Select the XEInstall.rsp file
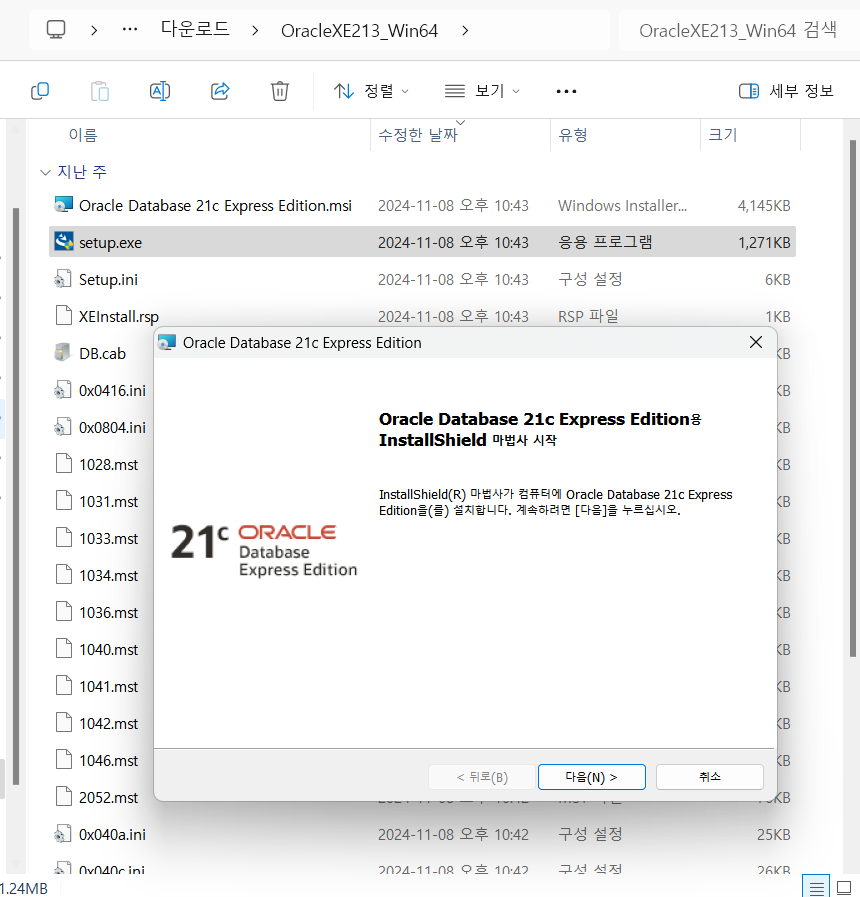This screenshot has height=897, width=860. click(118, 316)
